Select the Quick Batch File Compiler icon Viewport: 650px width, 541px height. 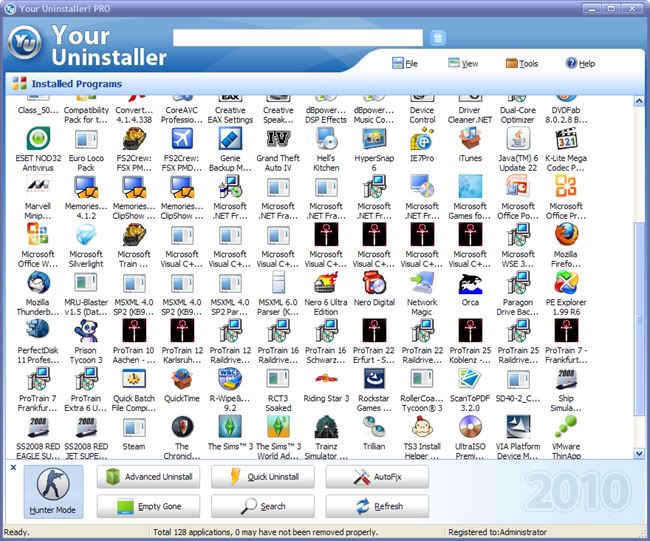[x=134, y=379]
